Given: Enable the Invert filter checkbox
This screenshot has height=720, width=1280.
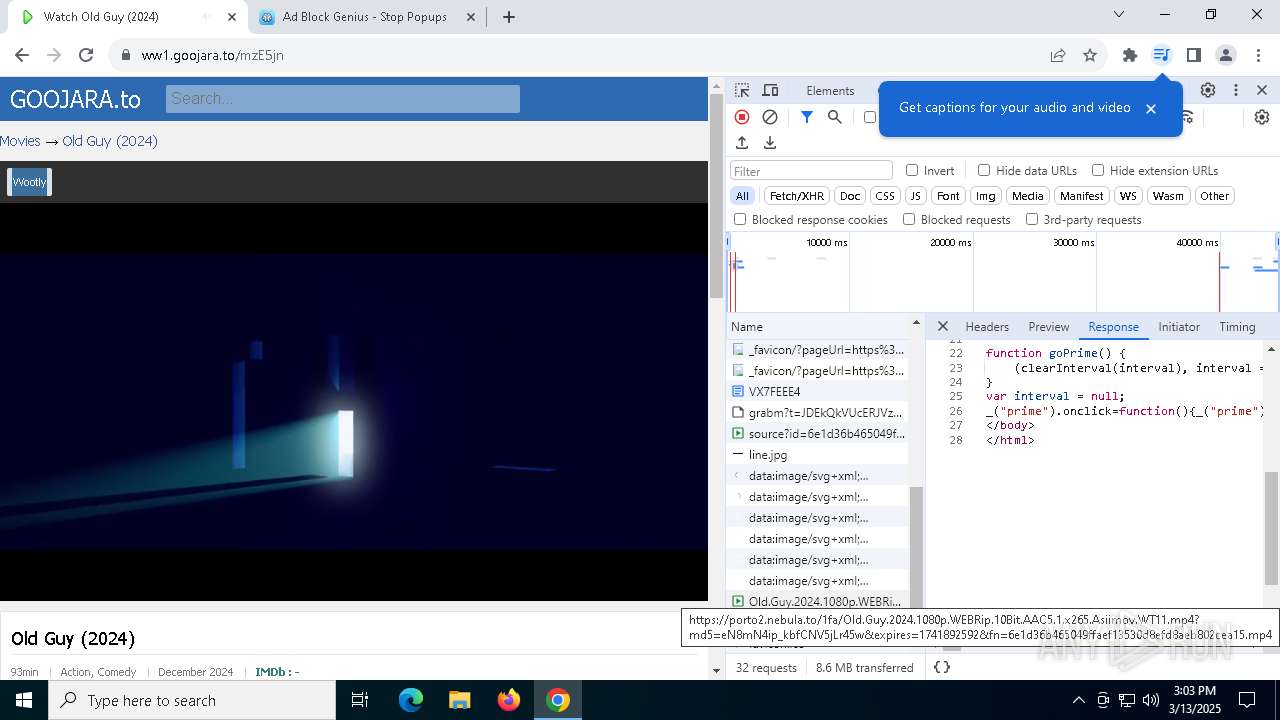Looking at the screenshot, I should (x=912, y=170).
